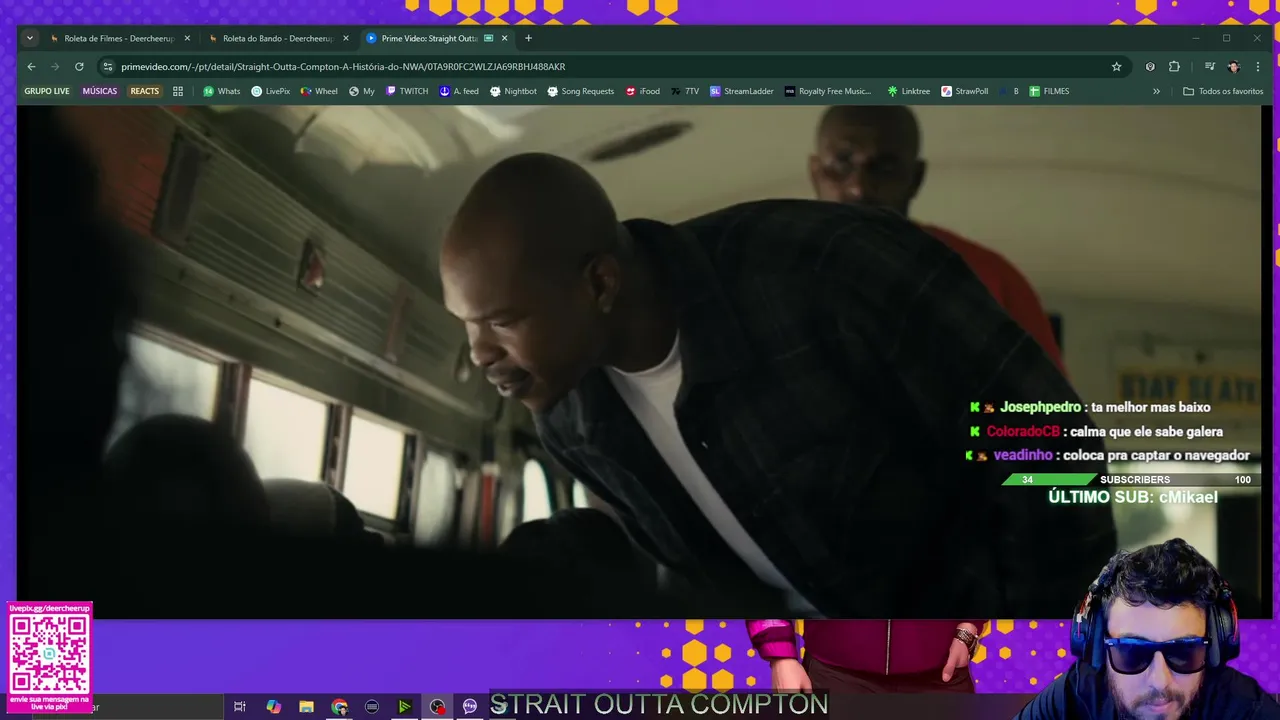Open the green play-arrow app in taskbar
Image resolution: width=1280 pixels, height=720 pixels.
pos(404,706)
